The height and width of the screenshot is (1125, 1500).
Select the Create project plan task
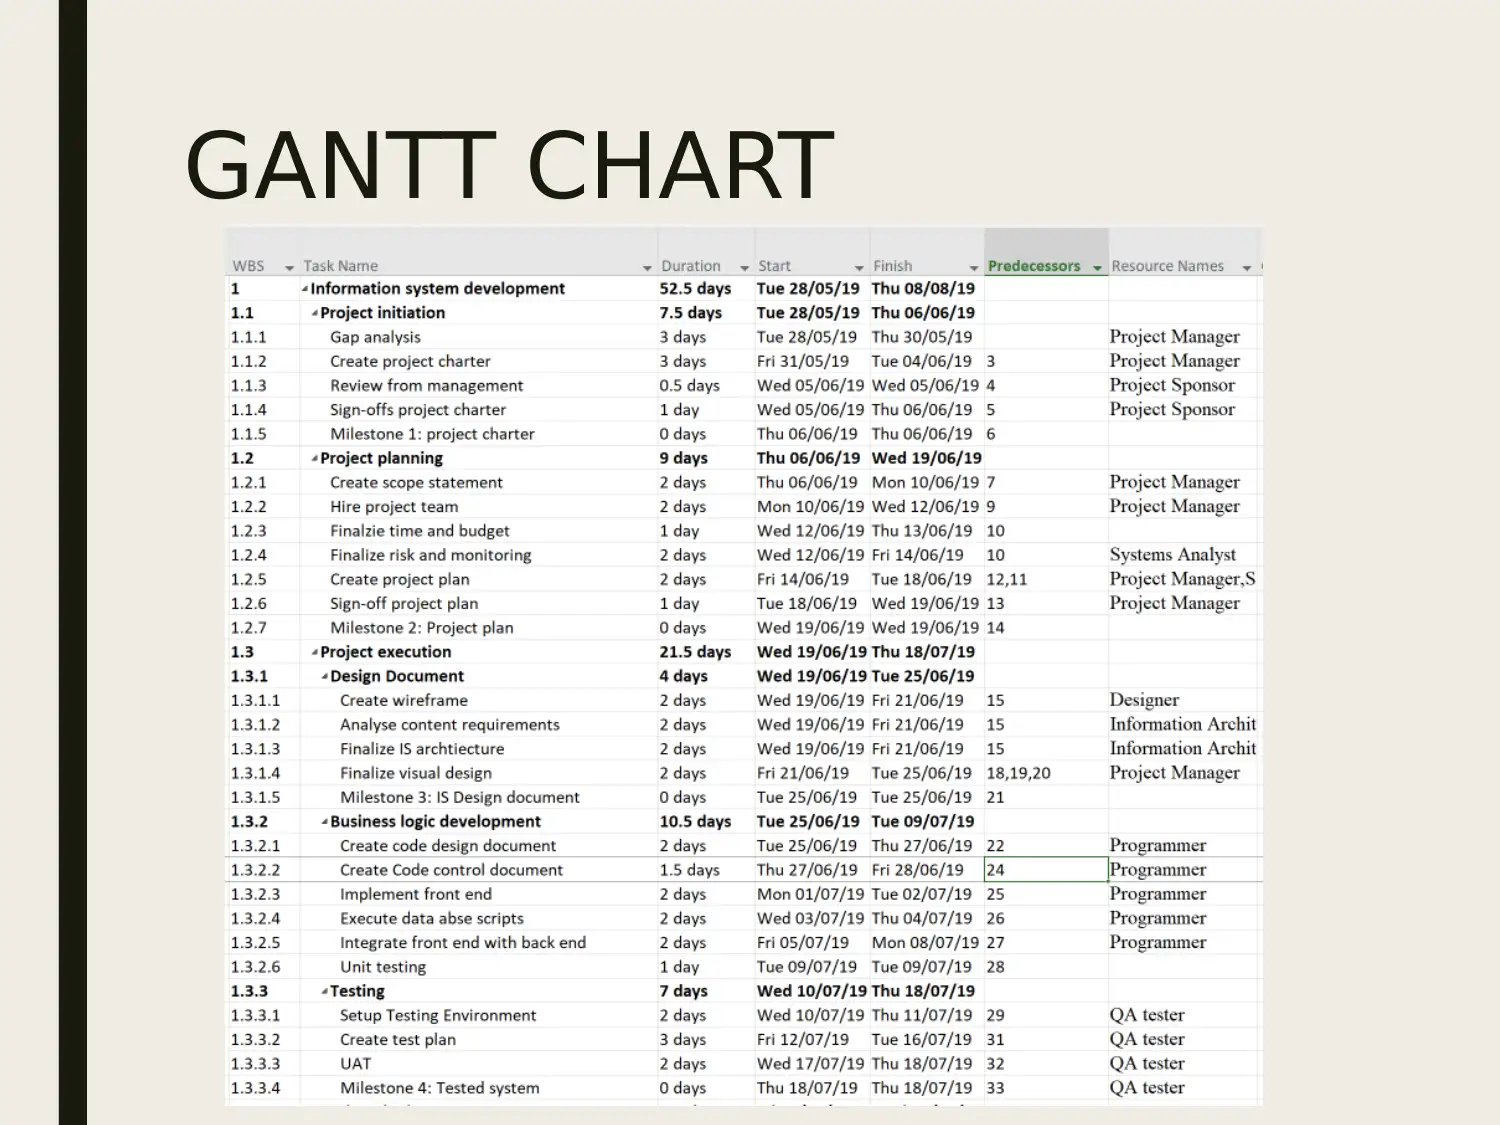pyautogui.click(x=400, y=579)
